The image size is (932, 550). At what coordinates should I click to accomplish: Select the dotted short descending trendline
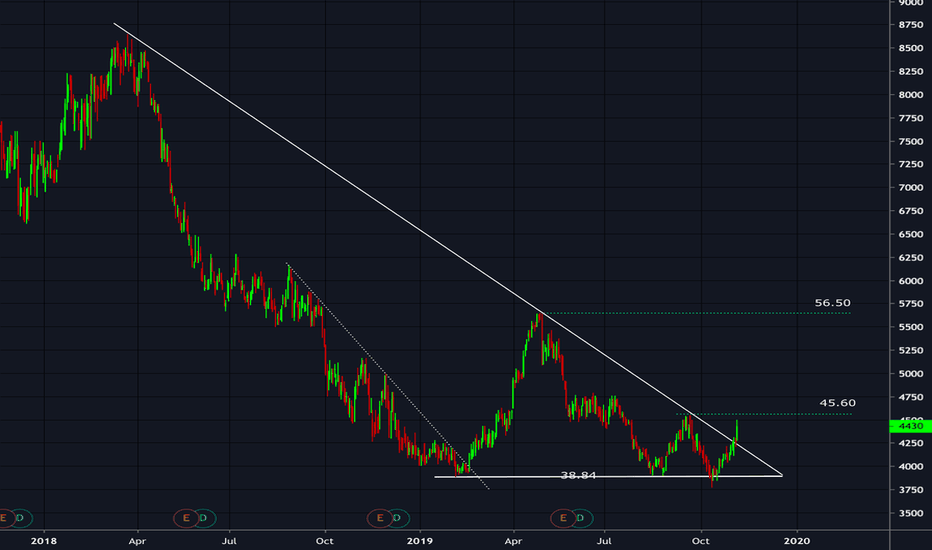click(x=388, y=376)
